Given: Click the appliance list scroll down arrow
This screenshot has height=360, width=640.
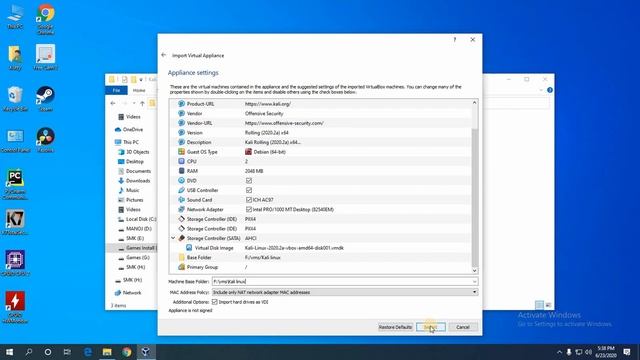Looking at the screenshot, I should click(474, 270).
